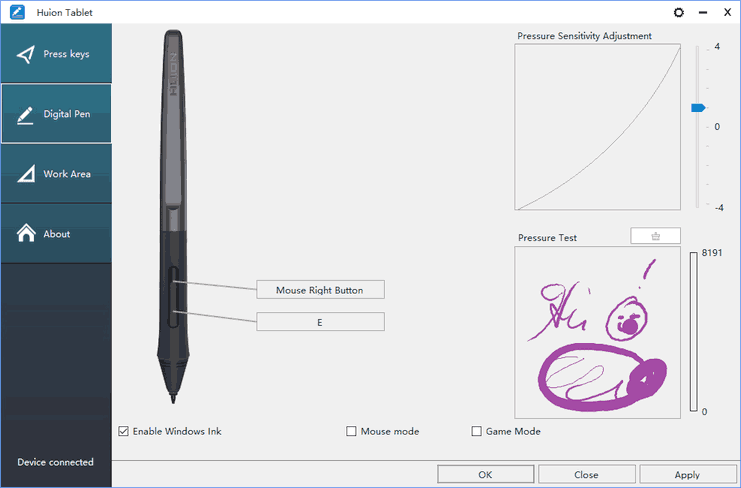Image resolution: width=741 pixels, height=488 pixels.
Task: Click the Apply button
Action: pyautogui.click(x=687, y=475)
